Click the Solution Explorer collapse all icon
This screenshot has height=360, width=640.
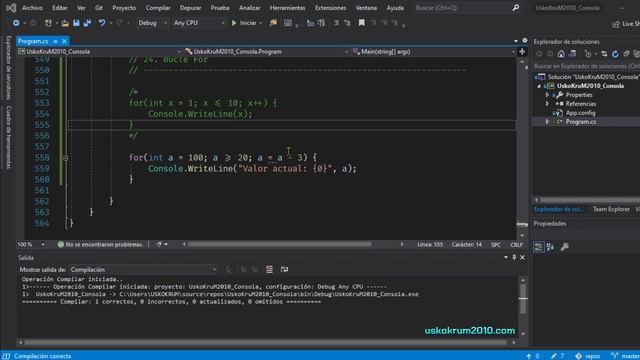pos(626,54)
